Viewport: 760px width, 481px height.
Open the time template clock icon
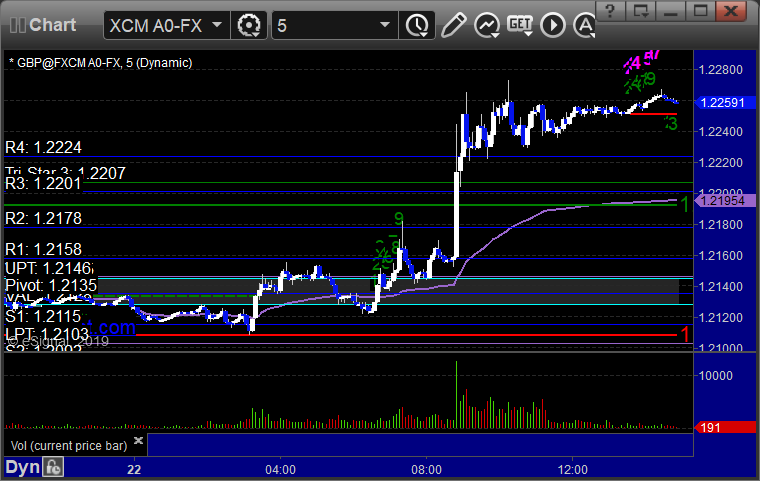click(417, 25)
